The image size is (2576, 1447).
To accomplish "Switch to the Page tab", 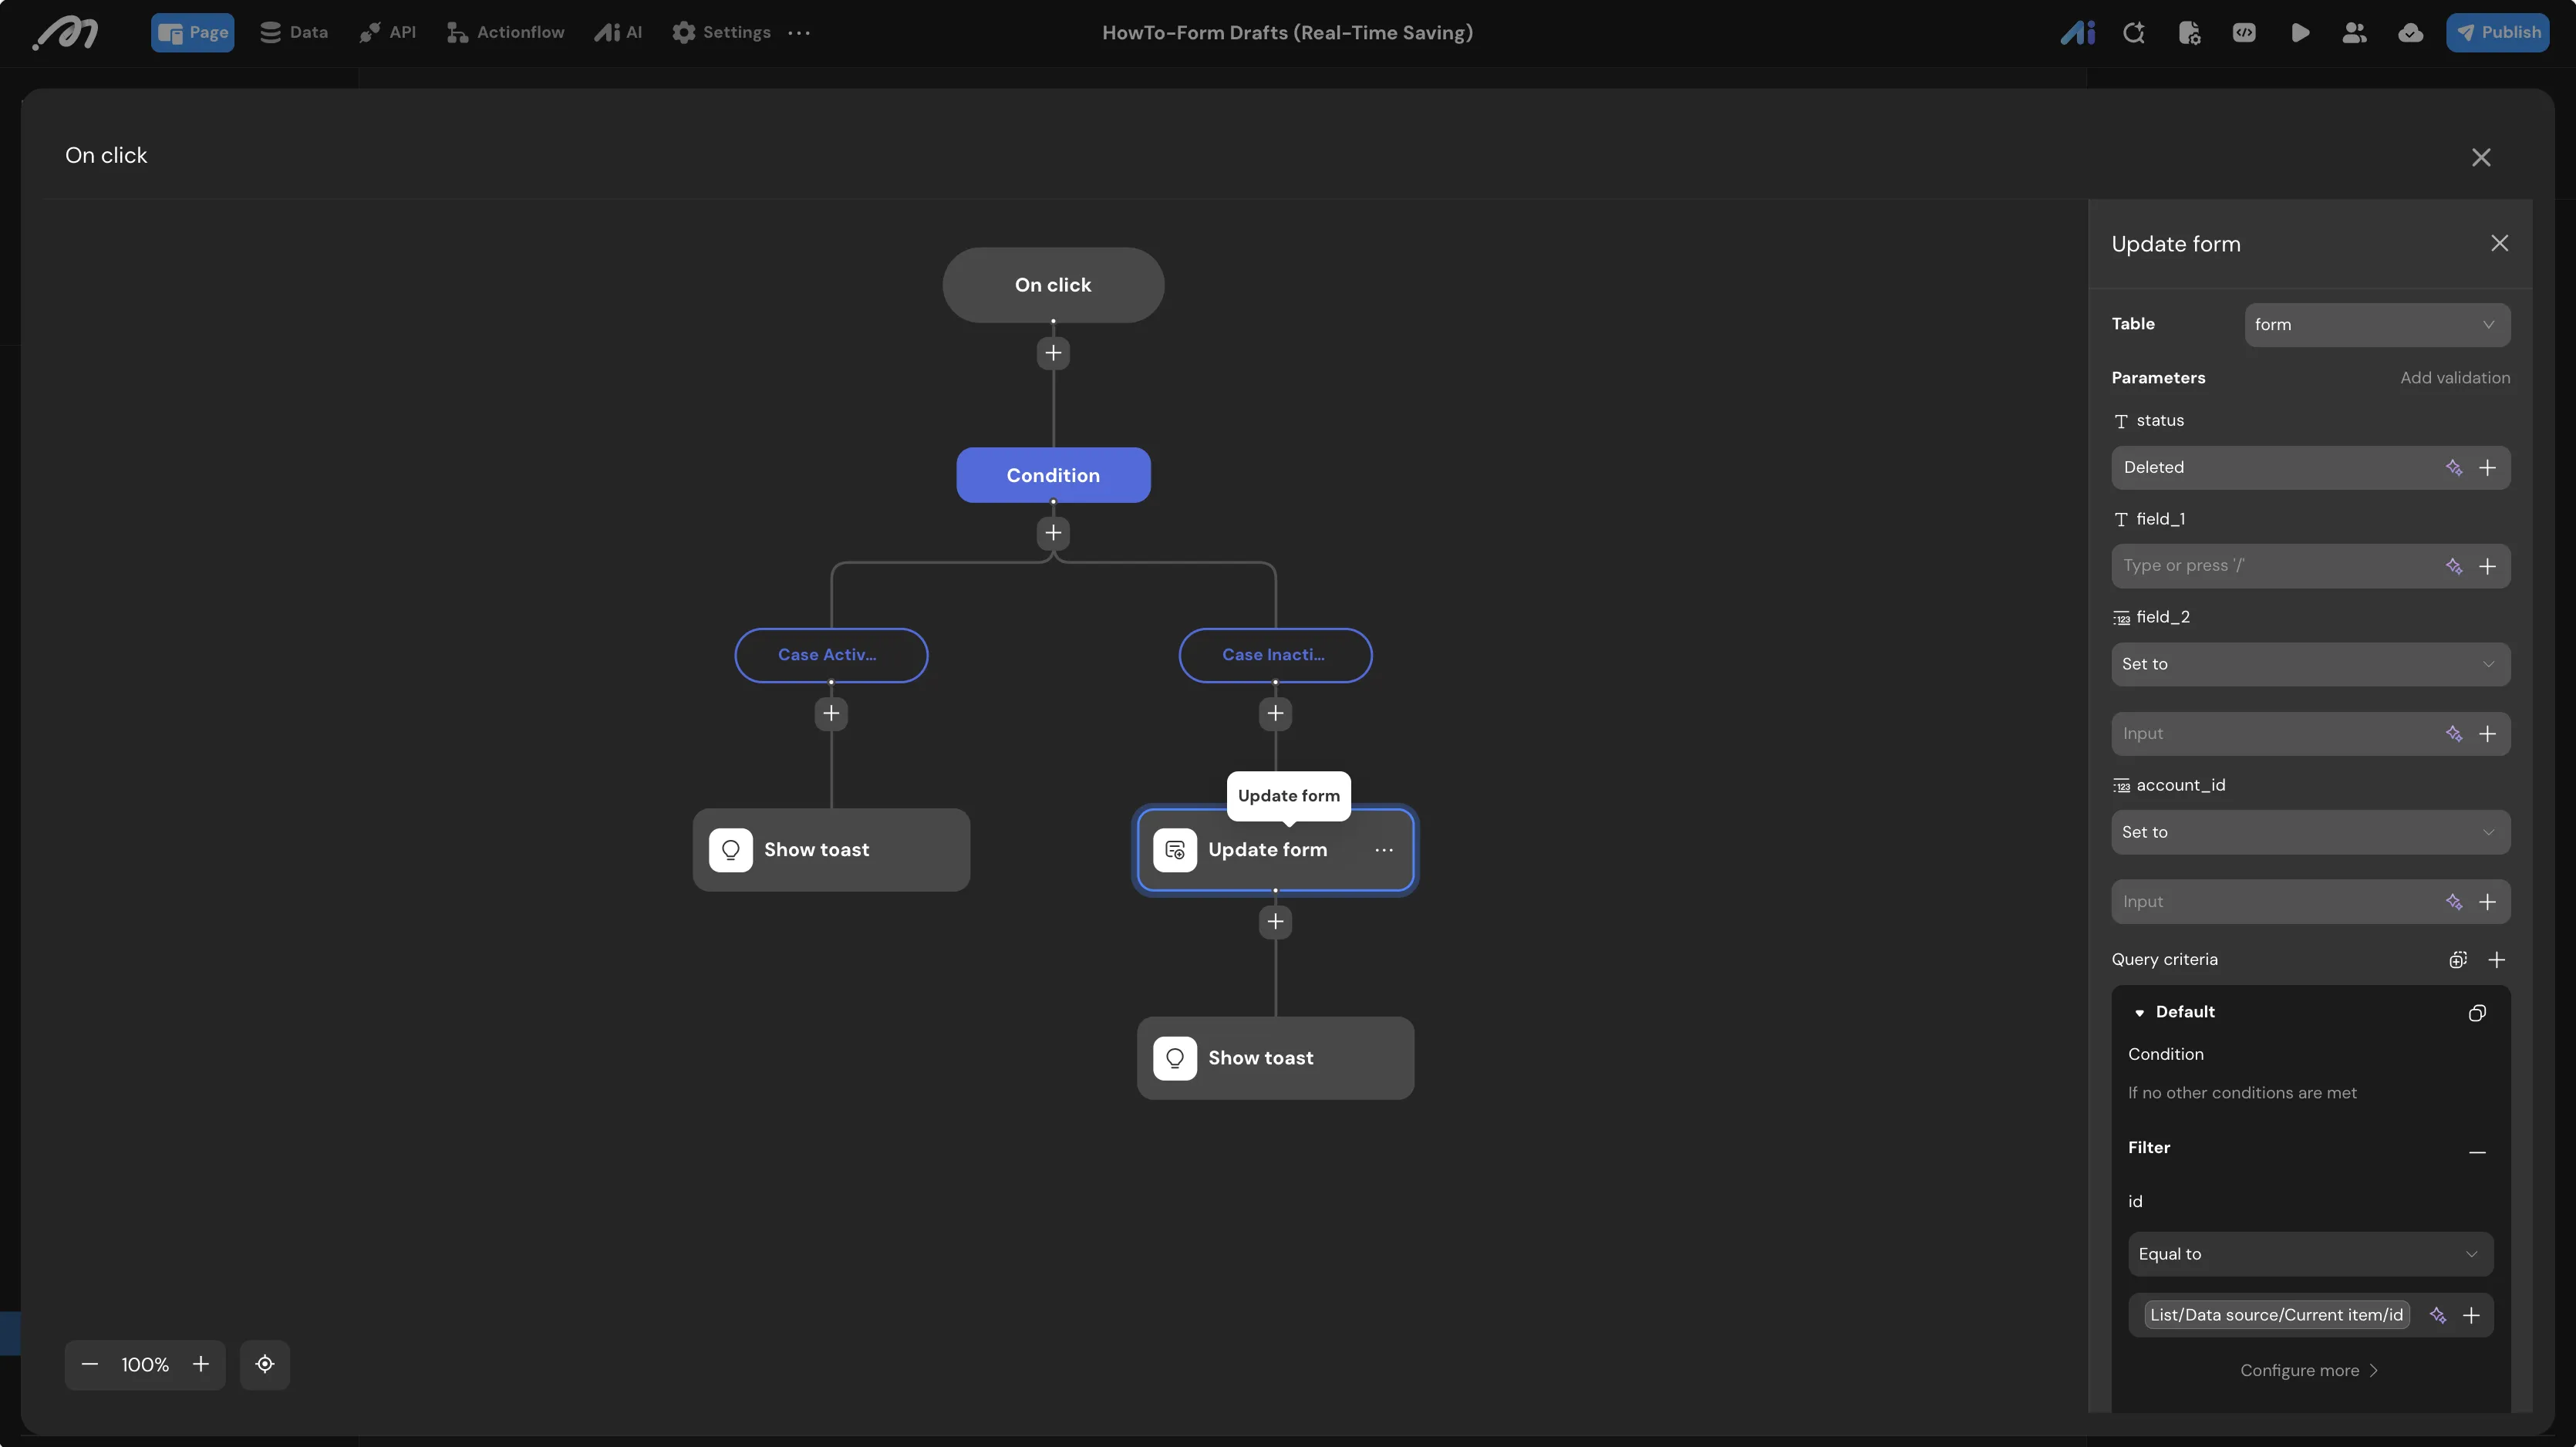I will tap(192, 33).
